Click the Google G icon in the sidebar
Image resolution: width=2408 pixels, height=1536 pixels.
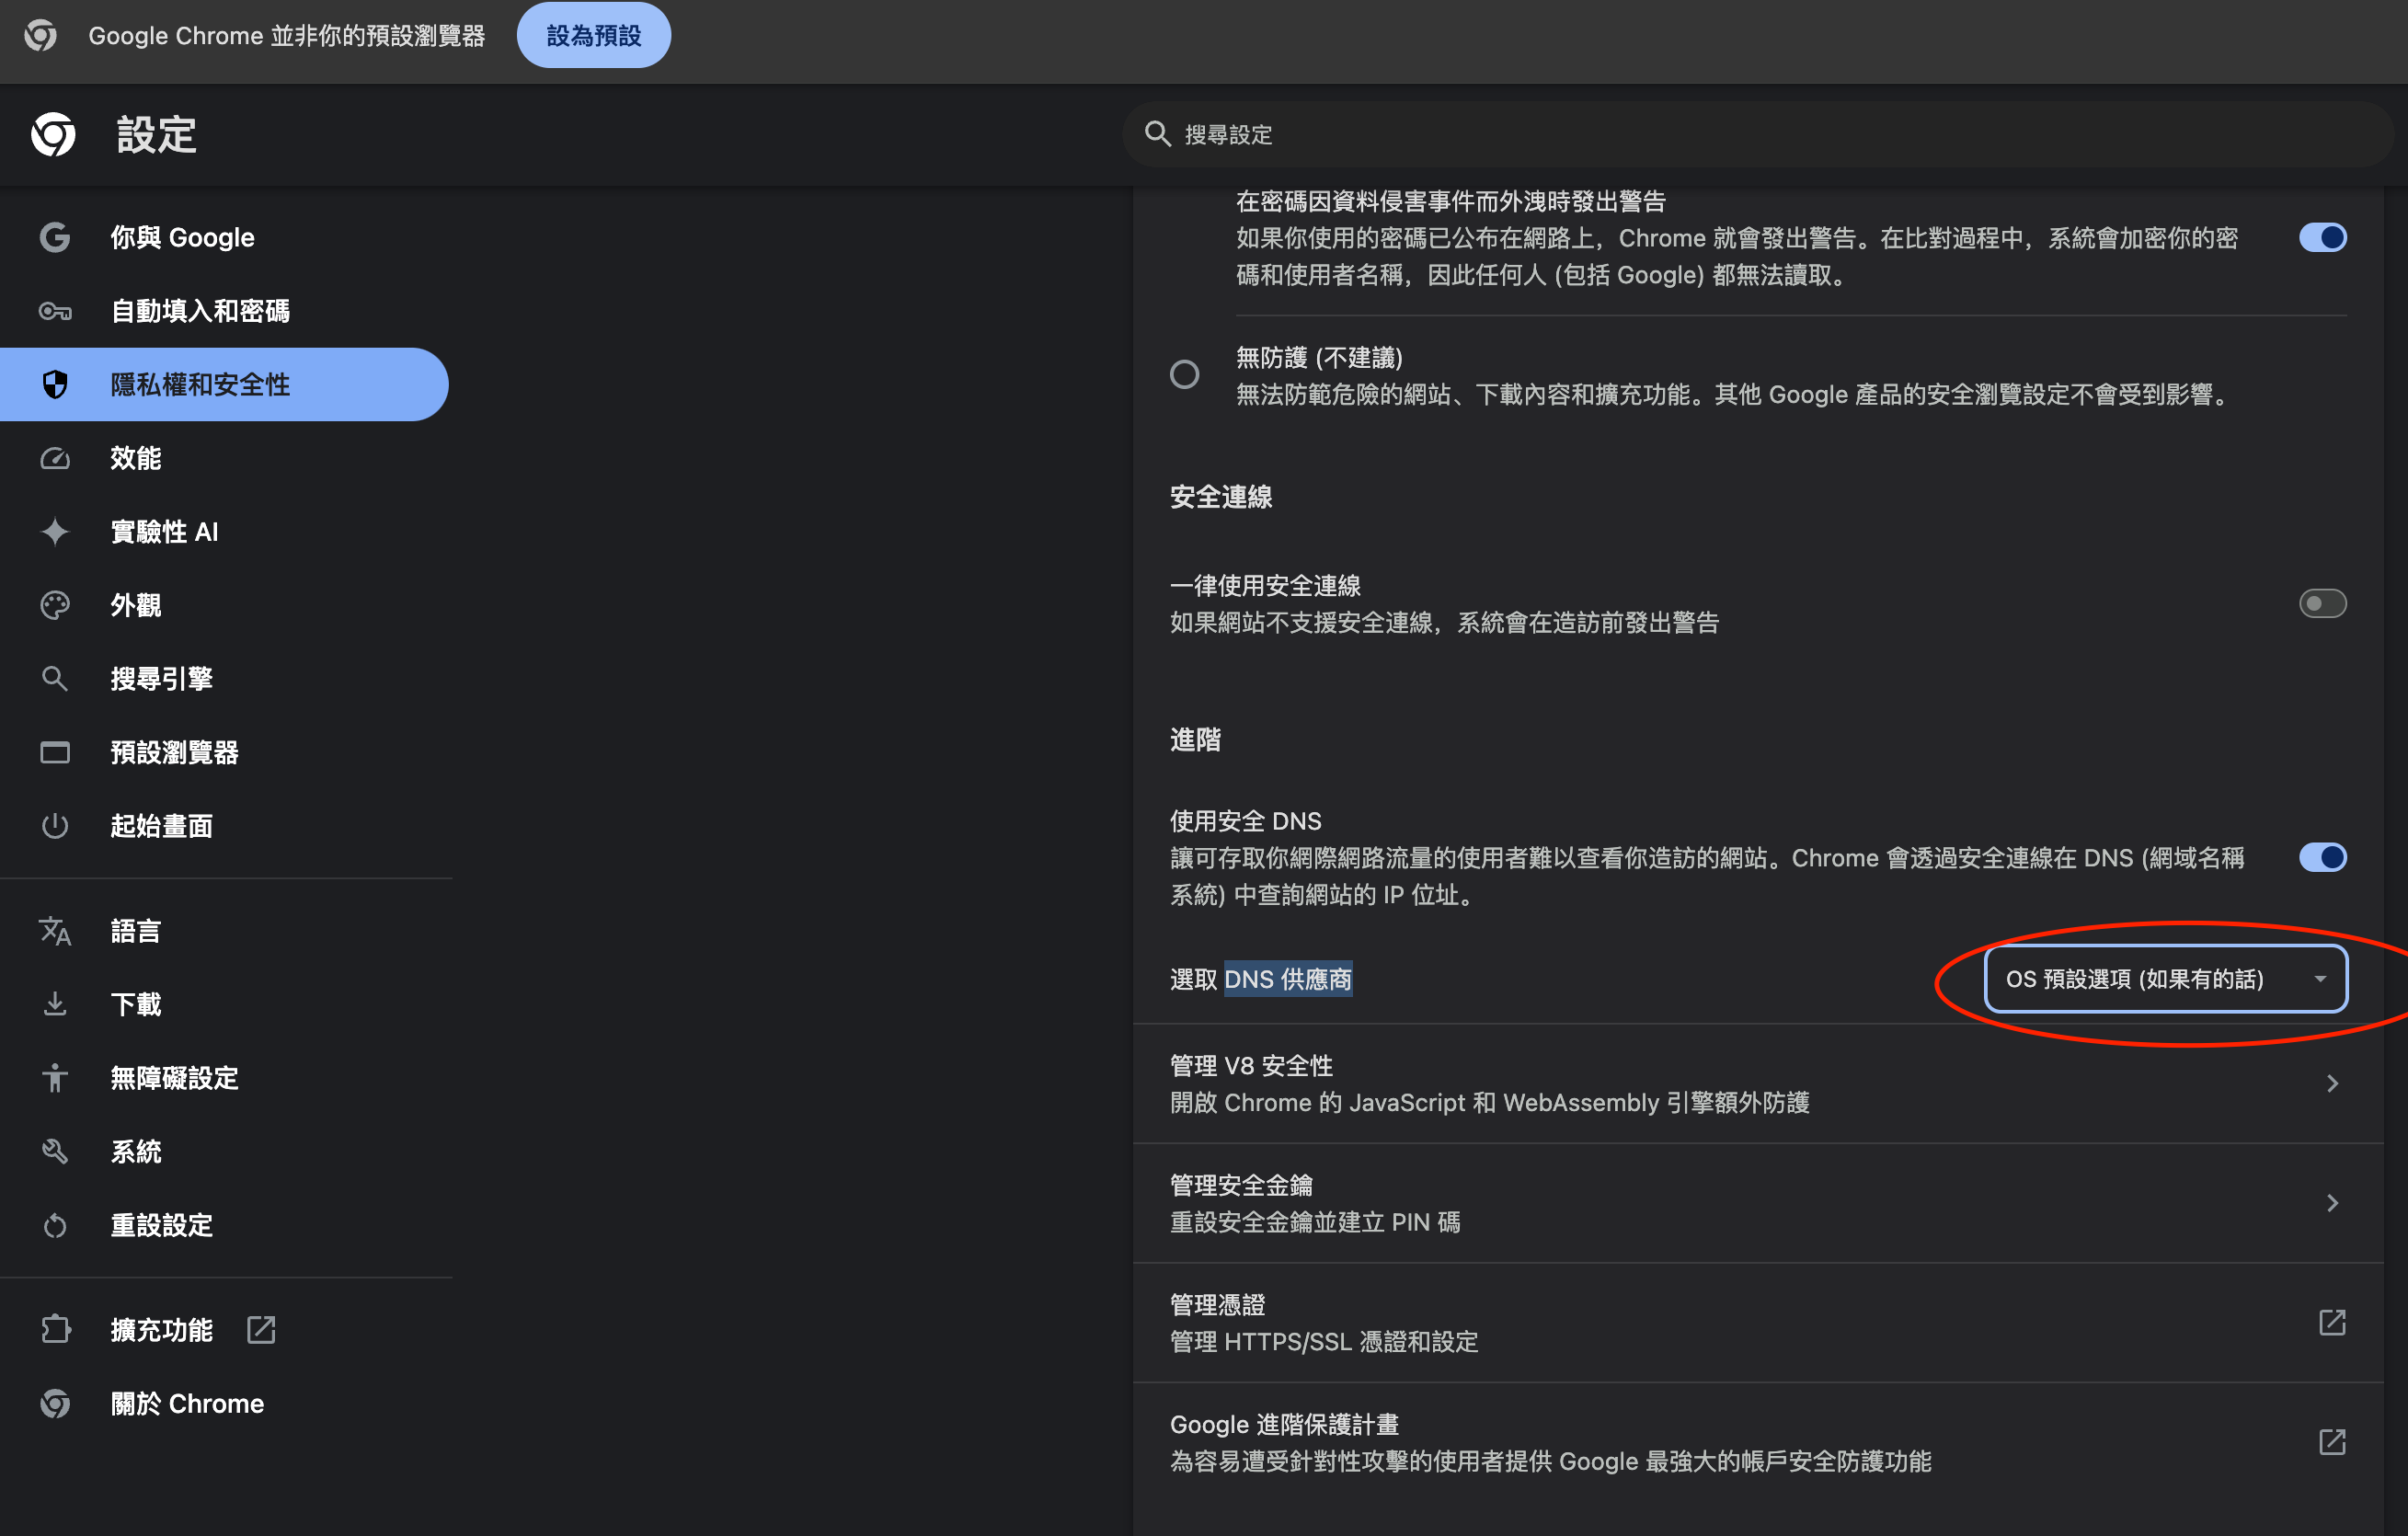[x=55, y=237]
